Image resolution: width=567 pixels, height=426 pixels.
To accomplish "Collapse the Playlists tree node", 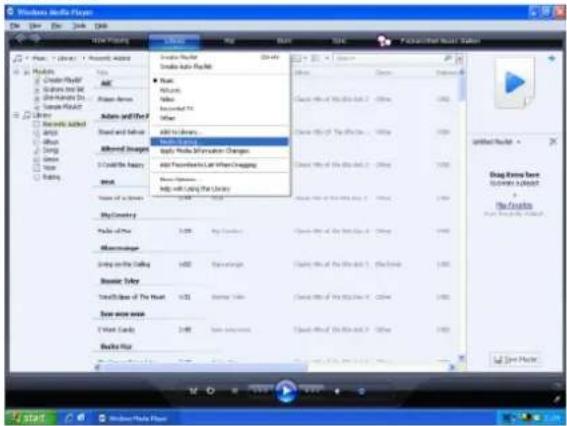I will tap(16, 72).
